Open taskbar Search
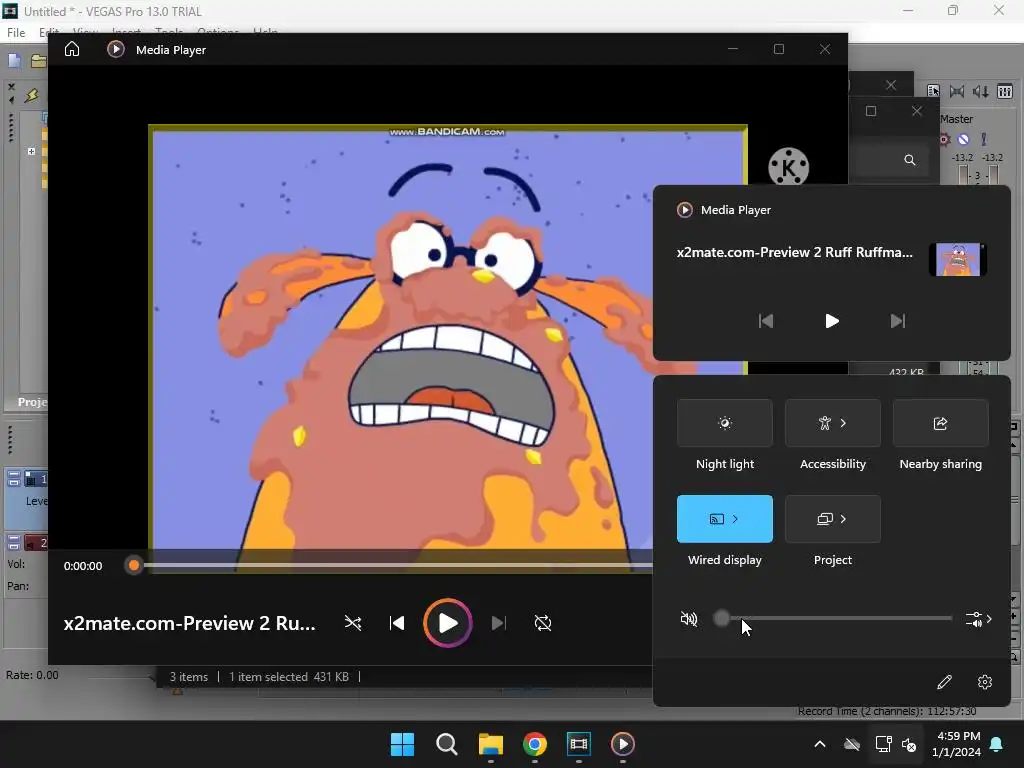 [x=447, y=744]
